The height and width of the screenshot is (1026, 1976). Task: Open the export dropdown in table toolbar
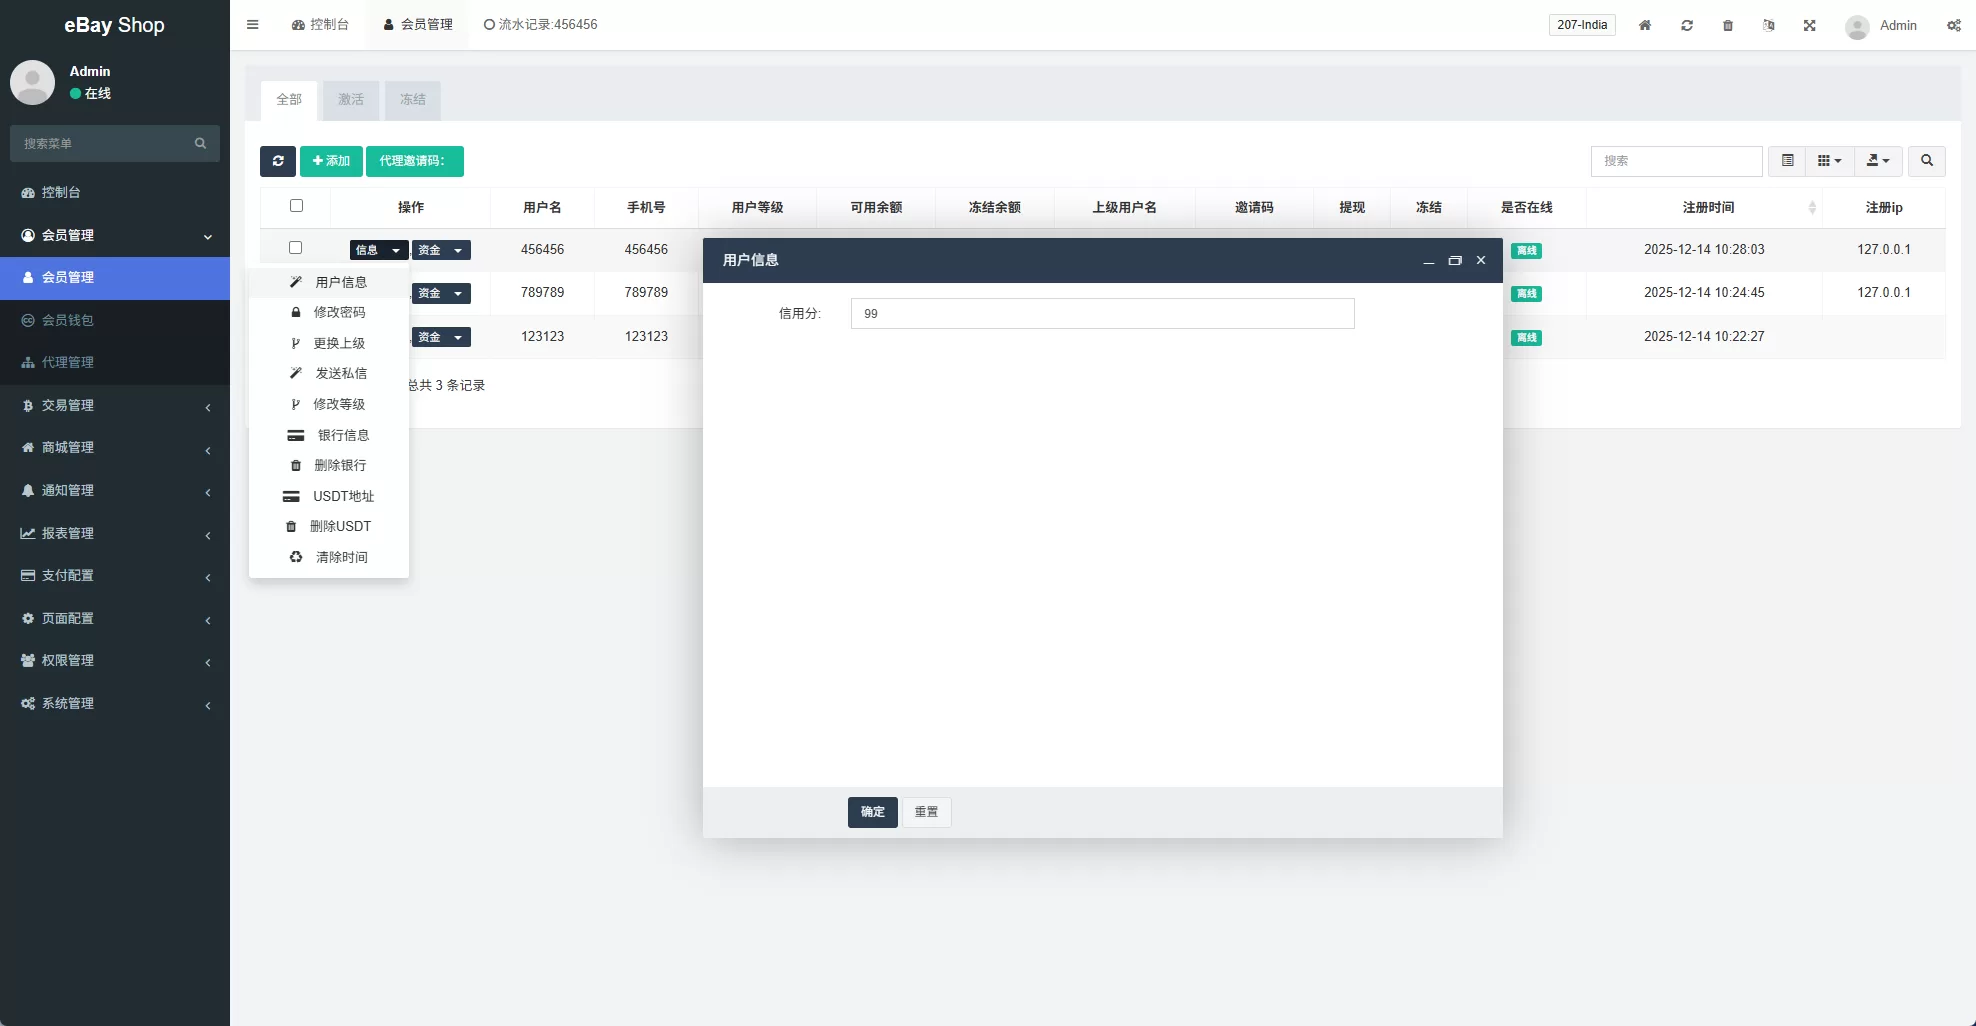[x=1877, y=161]
